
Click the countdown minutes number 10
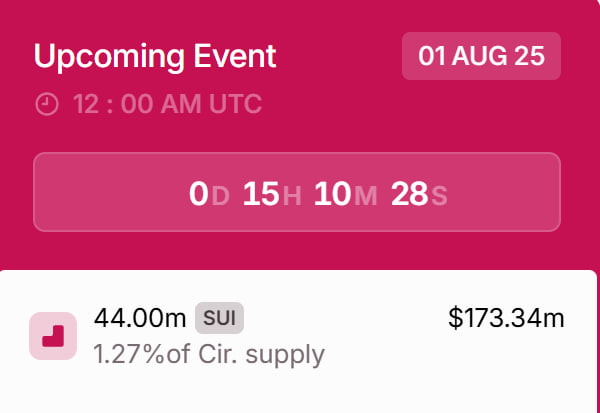coord(332,194)
